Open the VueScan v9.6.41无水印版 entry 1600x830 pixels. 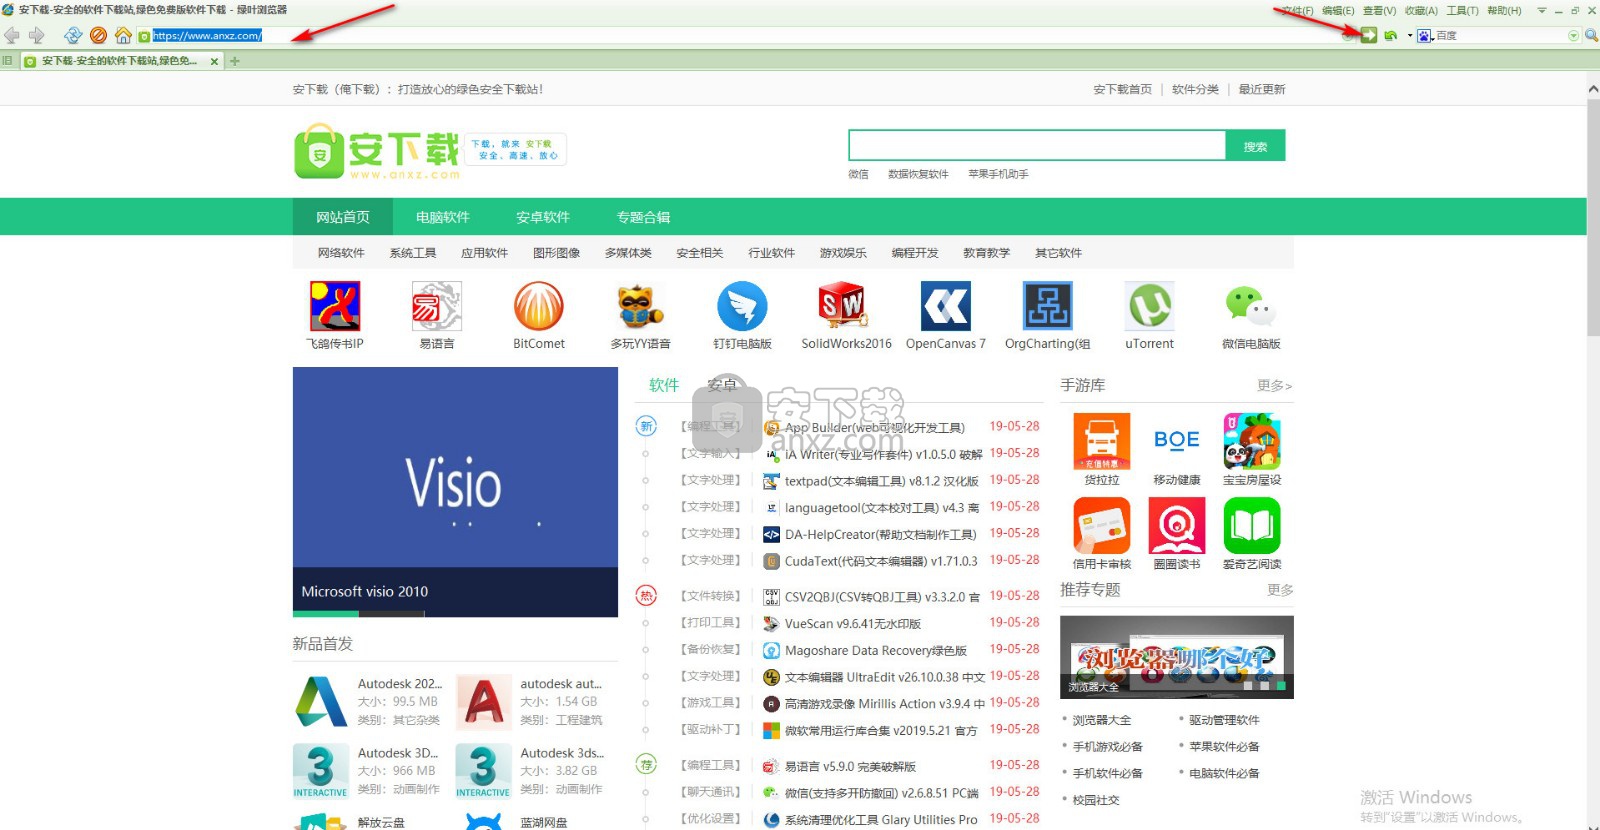(853, 623)
